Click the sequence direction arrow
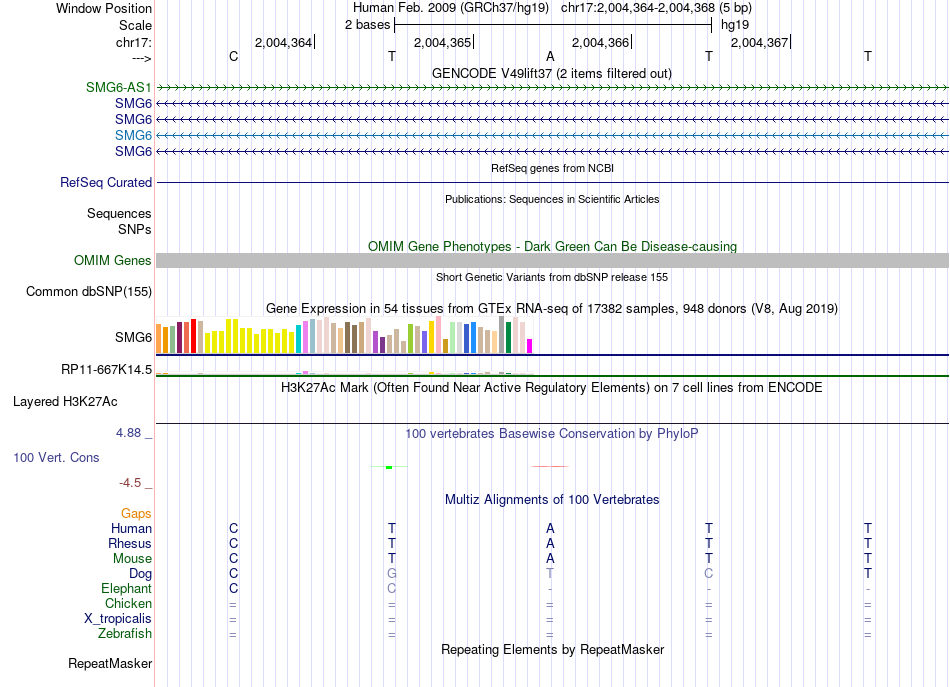The image size is (950, 687). point(142,58)
